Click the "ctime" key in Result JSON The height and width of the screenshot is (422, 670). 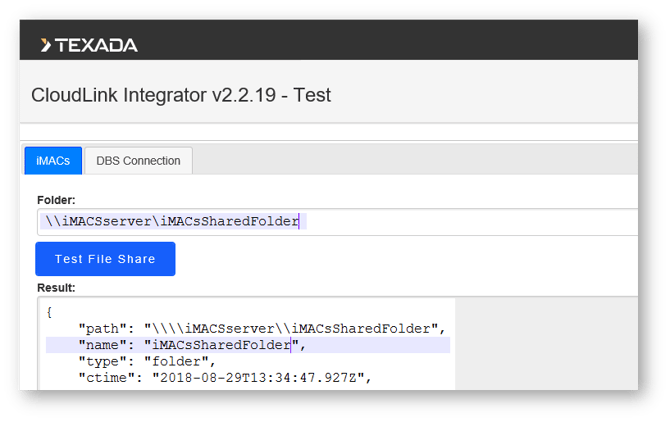[x=106, y=377]
